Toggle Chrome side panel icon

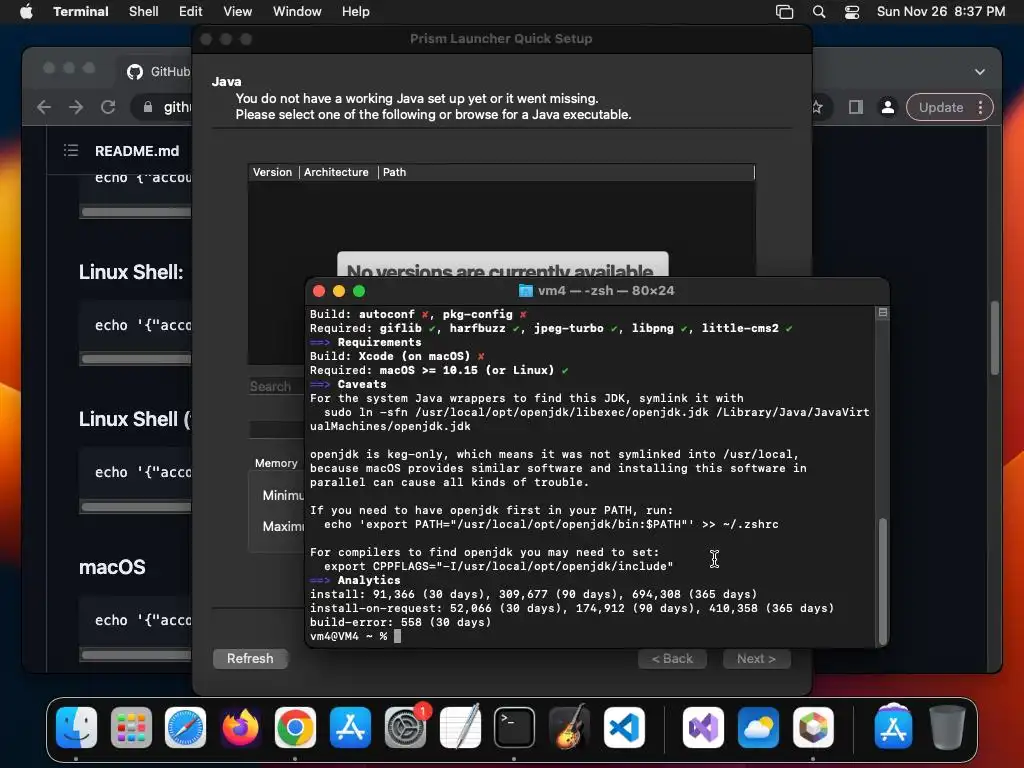tap(856, 107)
